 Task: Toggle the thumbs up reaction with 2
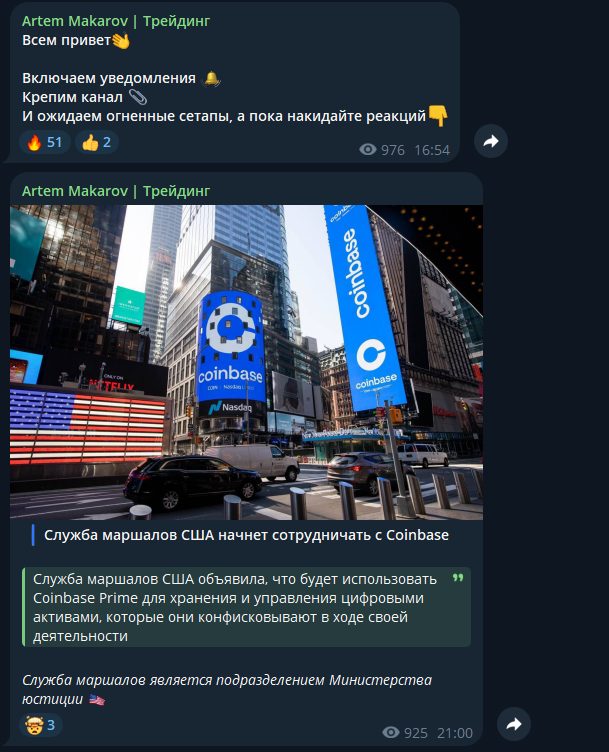pyautogui.click(x=96, y=142)
